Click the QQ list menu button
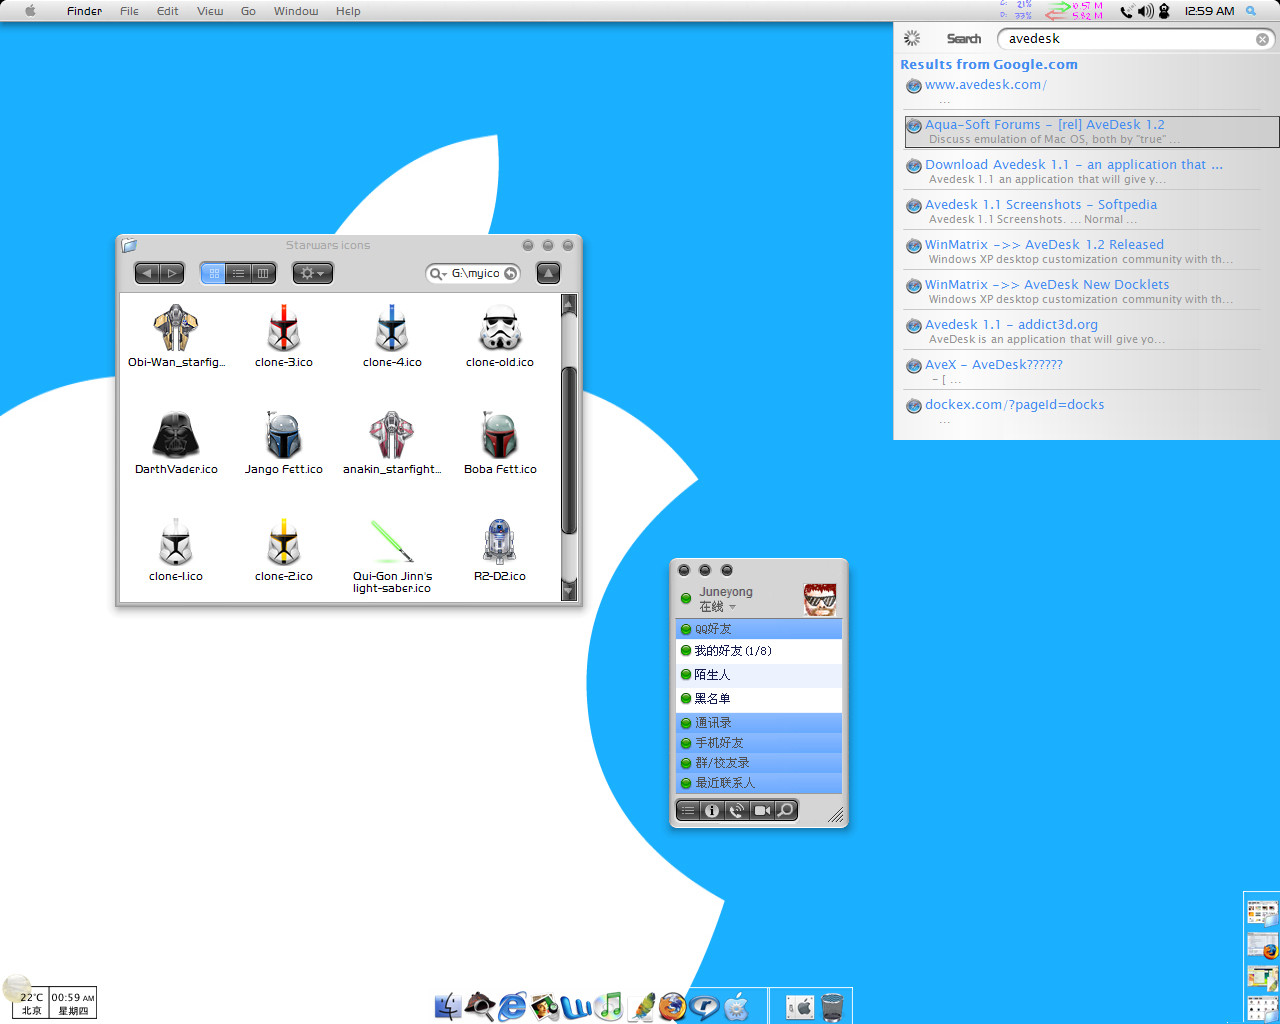Image resolution: width=1280 pixels, height=1024 pixels. tap(688, 811)
